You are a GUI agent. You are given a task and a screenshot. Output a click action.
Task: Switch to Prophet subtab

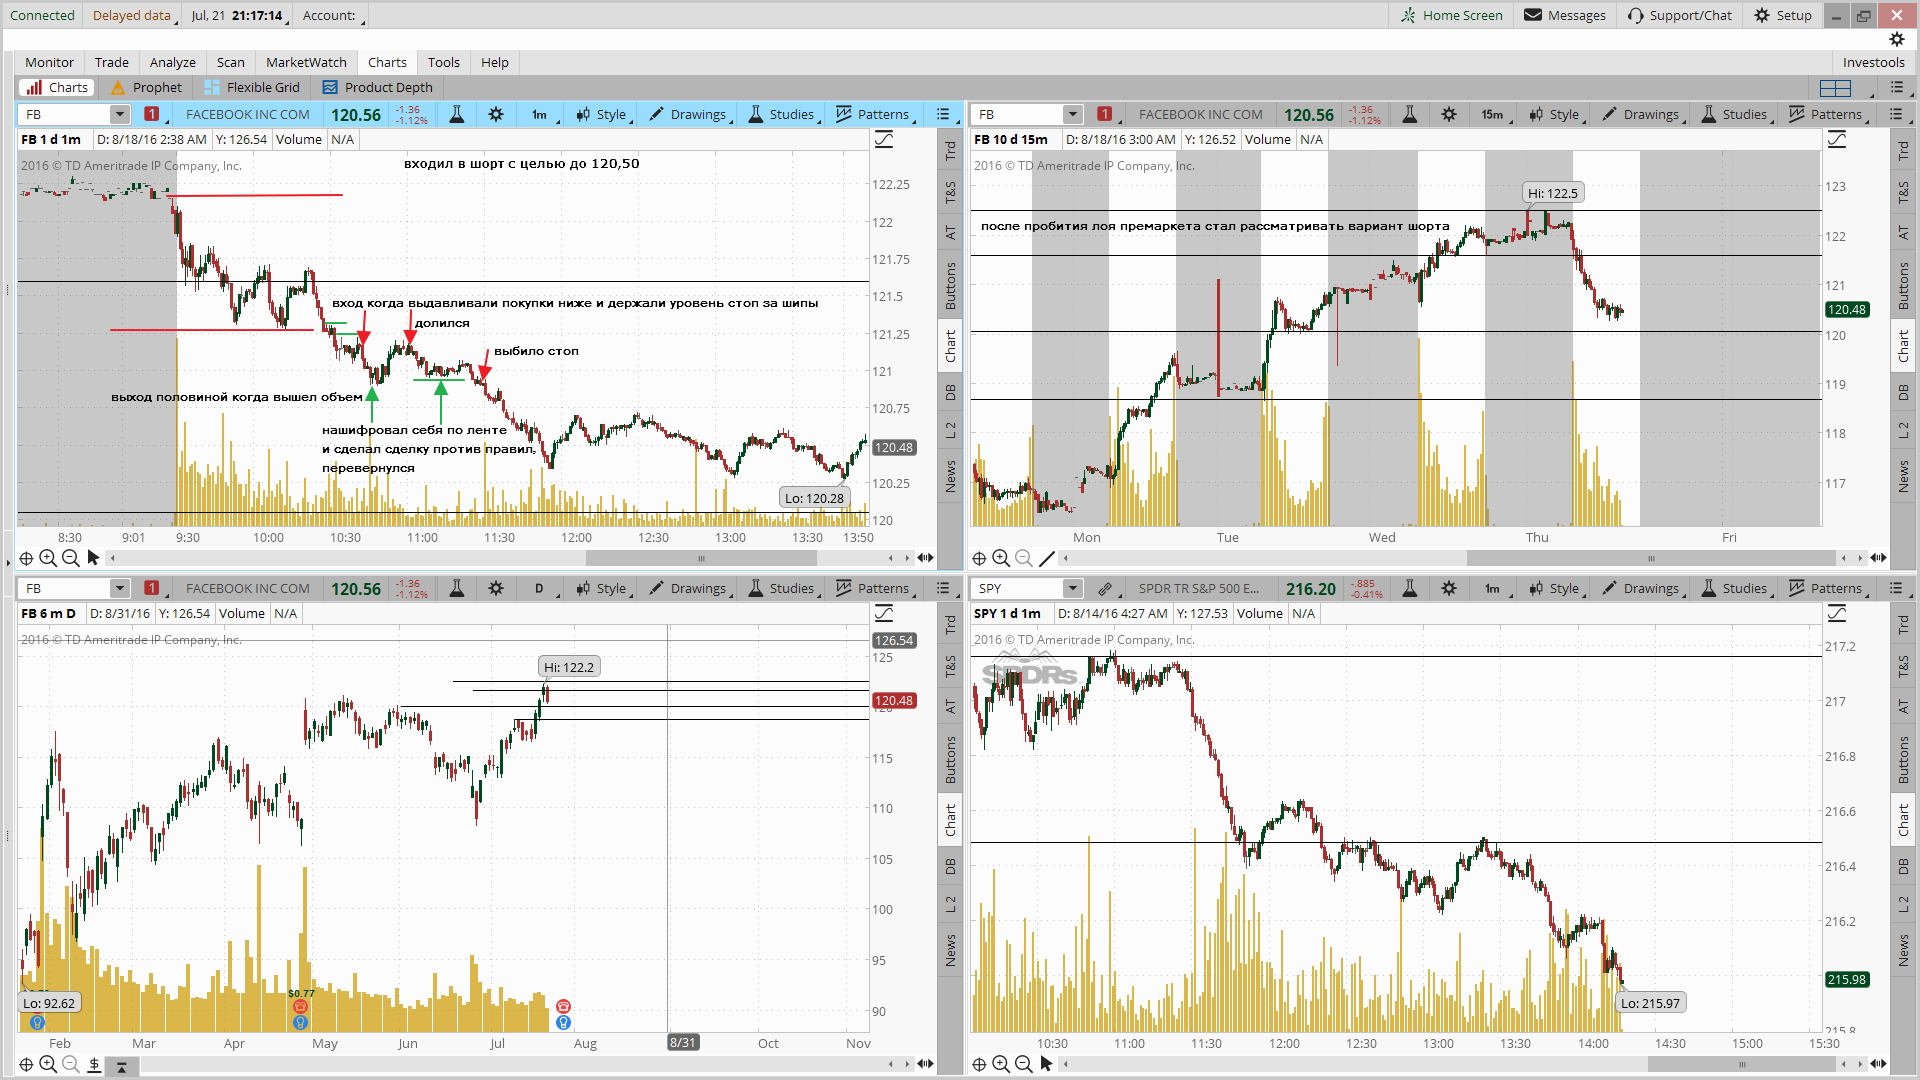147,87
